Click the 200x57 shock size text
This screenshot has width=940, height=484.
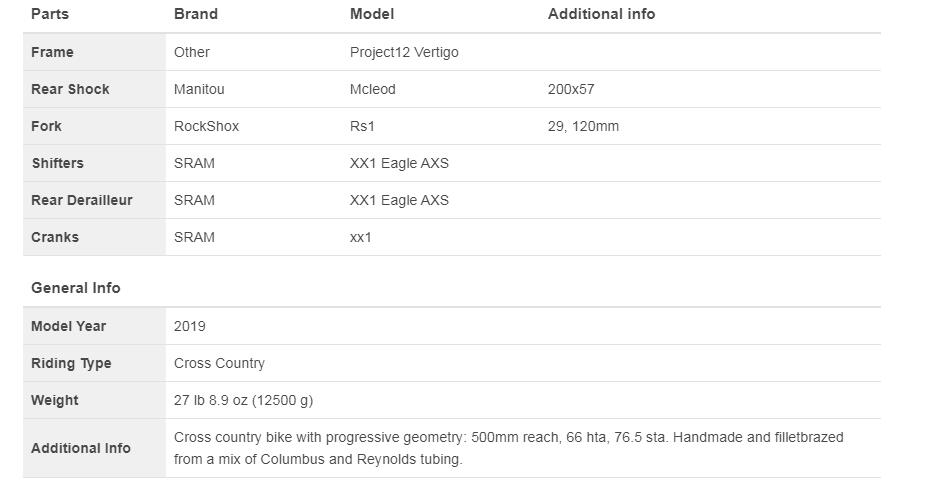coord(571,89)
